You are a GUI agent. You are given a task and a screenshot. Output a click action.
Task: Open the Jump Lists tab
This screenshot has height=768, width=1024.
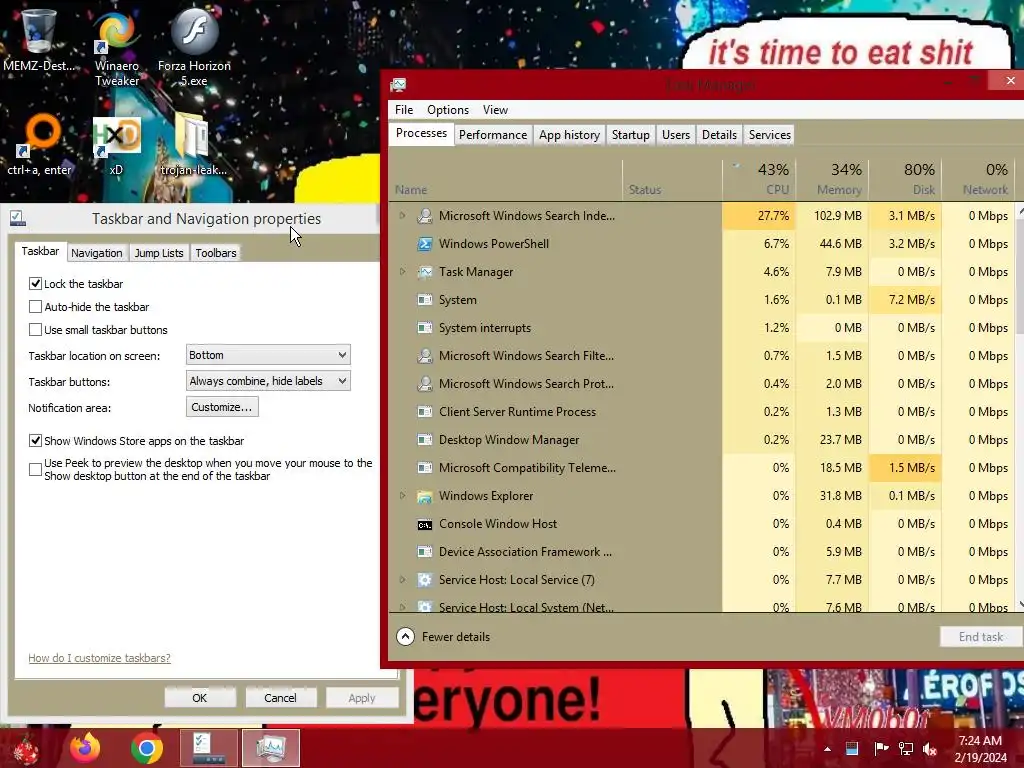click(159, 253)
